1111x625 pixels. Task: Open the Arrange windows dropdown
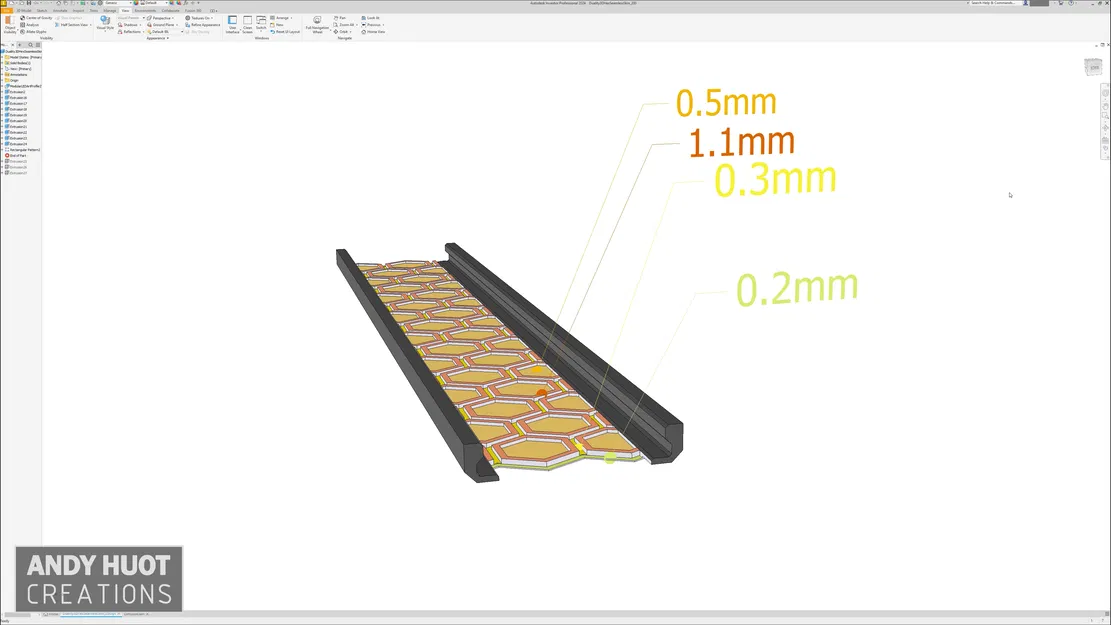(x=281, y=18)
